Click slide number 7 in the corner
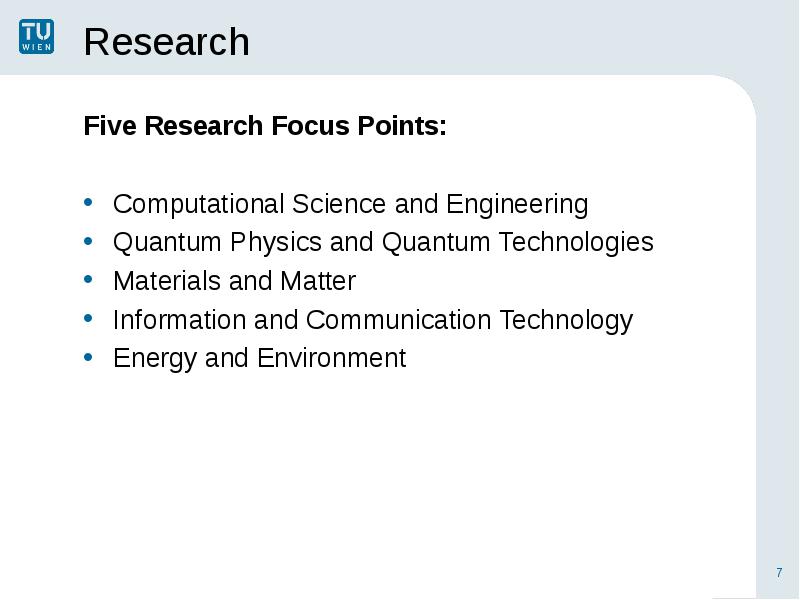The width and height of the screenshot is (800, 600). click(779, 572)
